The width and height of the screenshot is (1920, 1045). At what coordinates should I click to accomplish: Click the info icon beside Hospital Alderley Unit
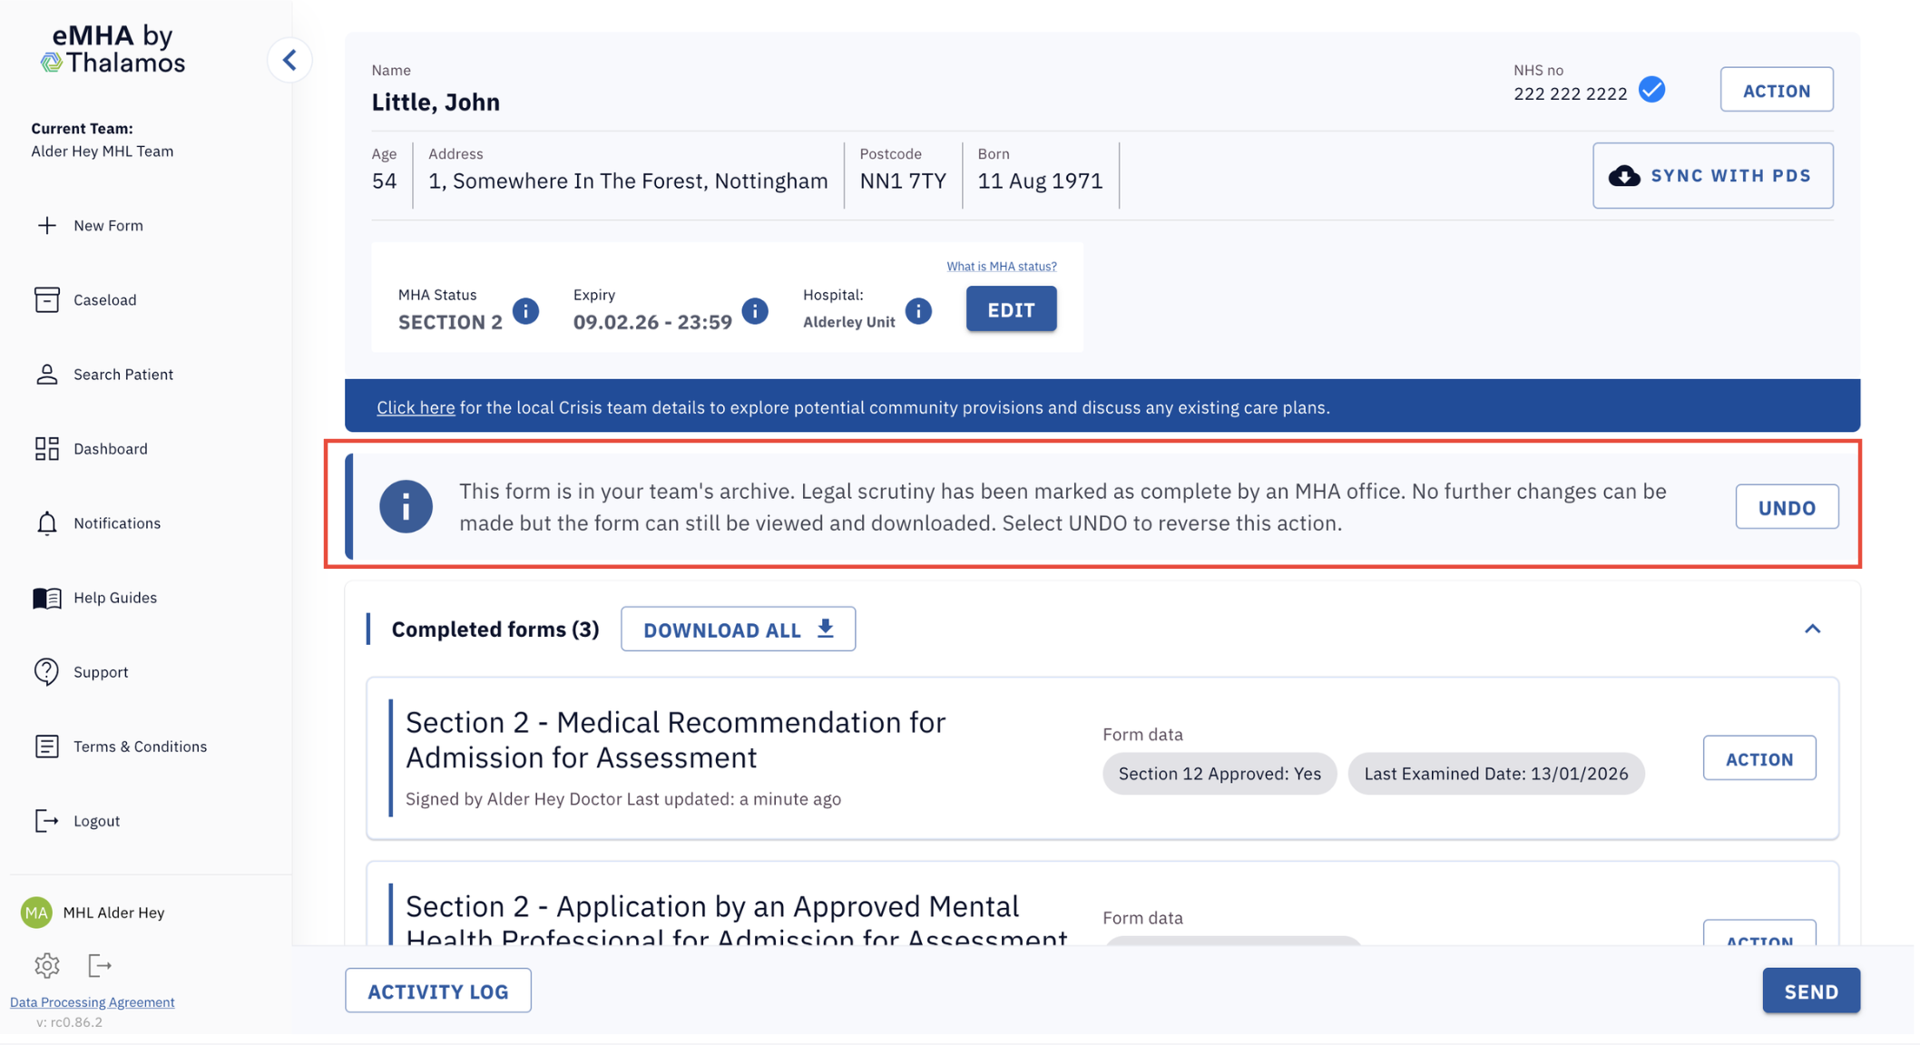pos(918,311)
